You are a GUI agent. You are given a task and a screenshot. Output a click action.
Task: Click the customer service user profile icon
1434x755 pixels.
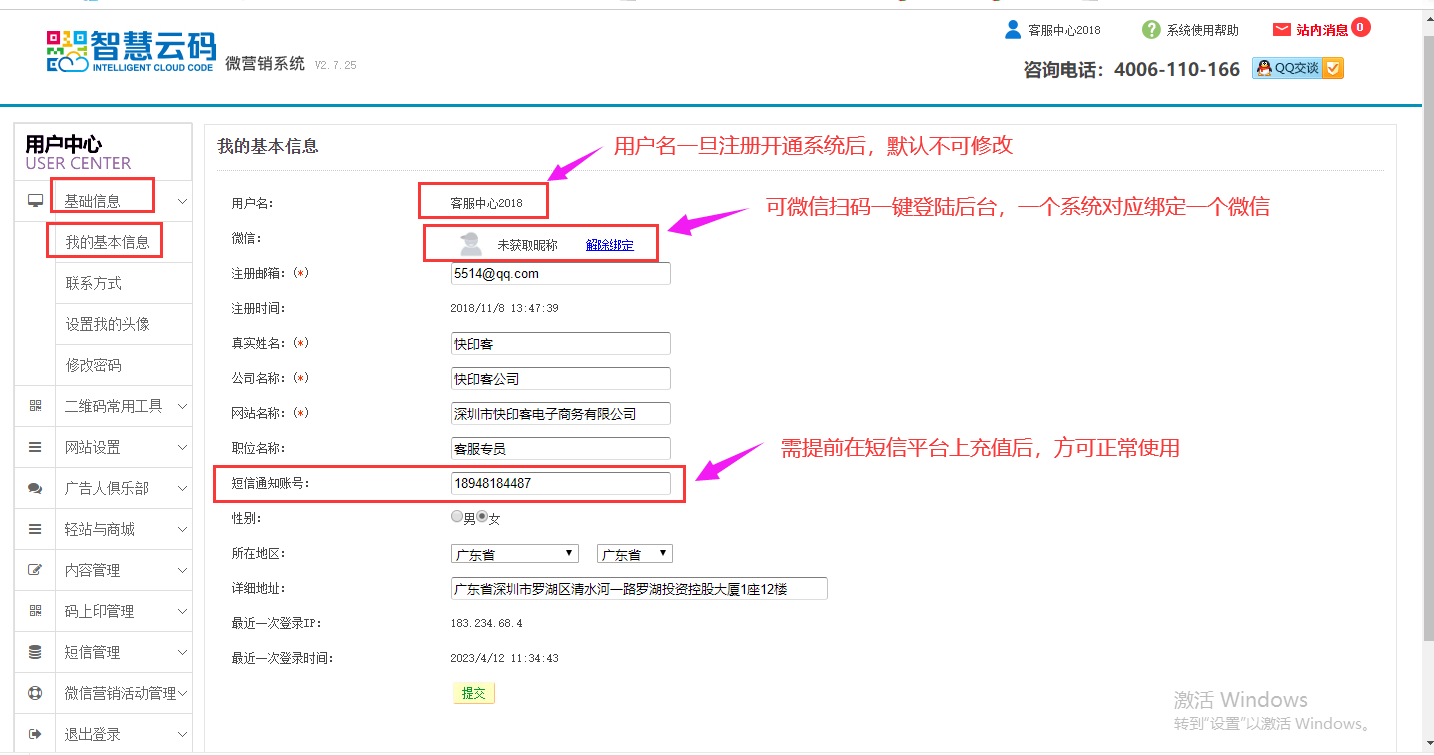(x=1013, y=29)
